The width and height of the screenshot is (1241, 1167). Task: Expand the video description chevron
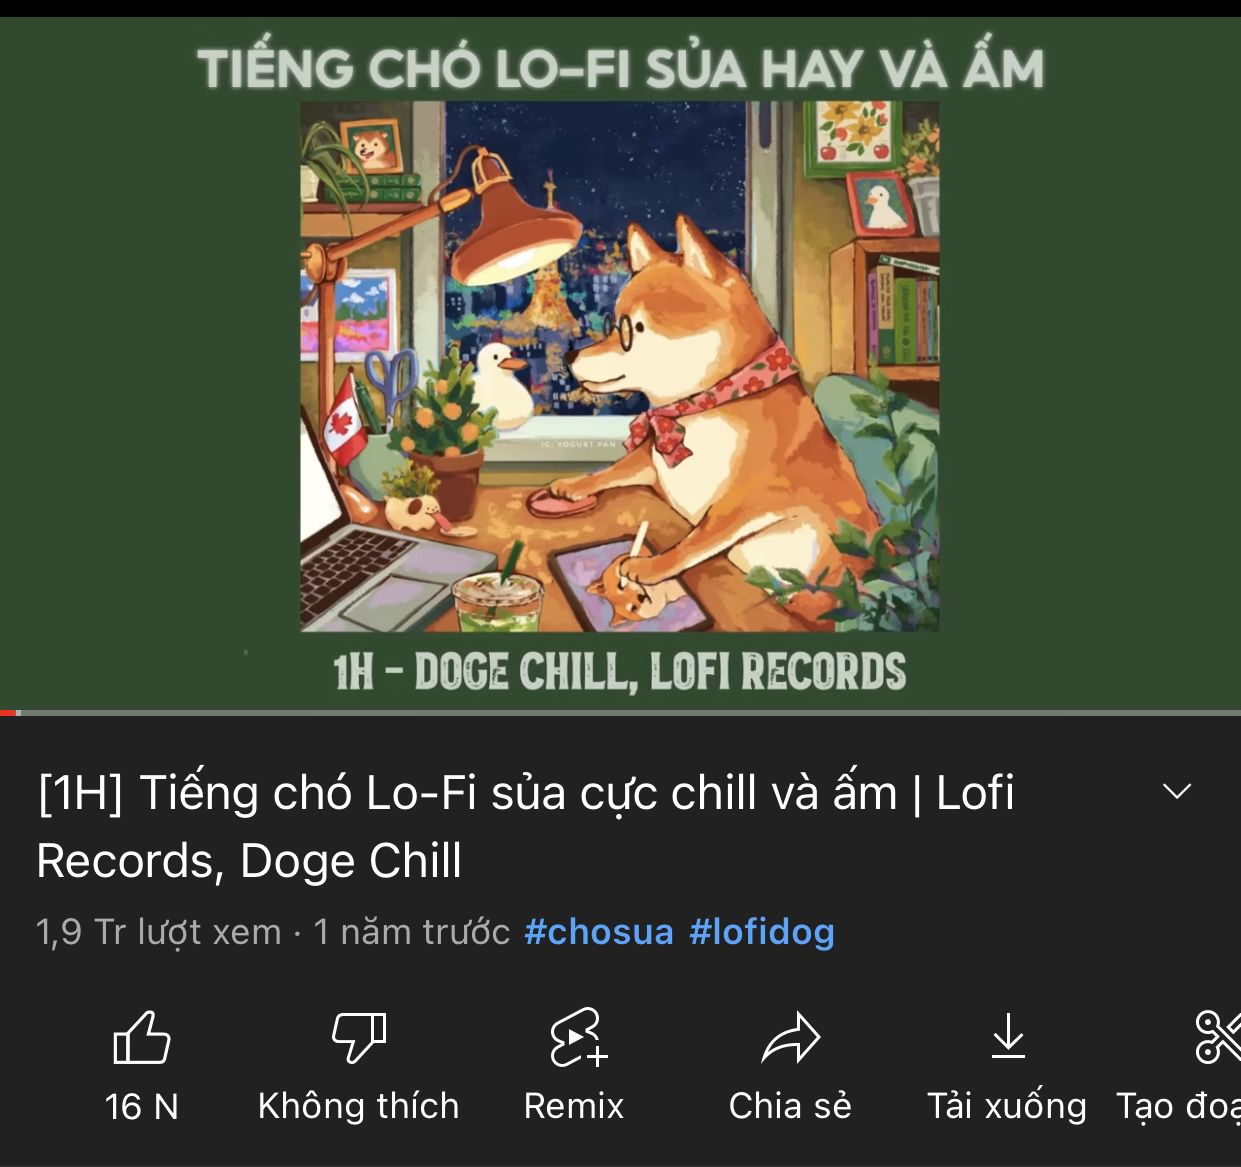pyautogui.click(x=1177, y=791)
